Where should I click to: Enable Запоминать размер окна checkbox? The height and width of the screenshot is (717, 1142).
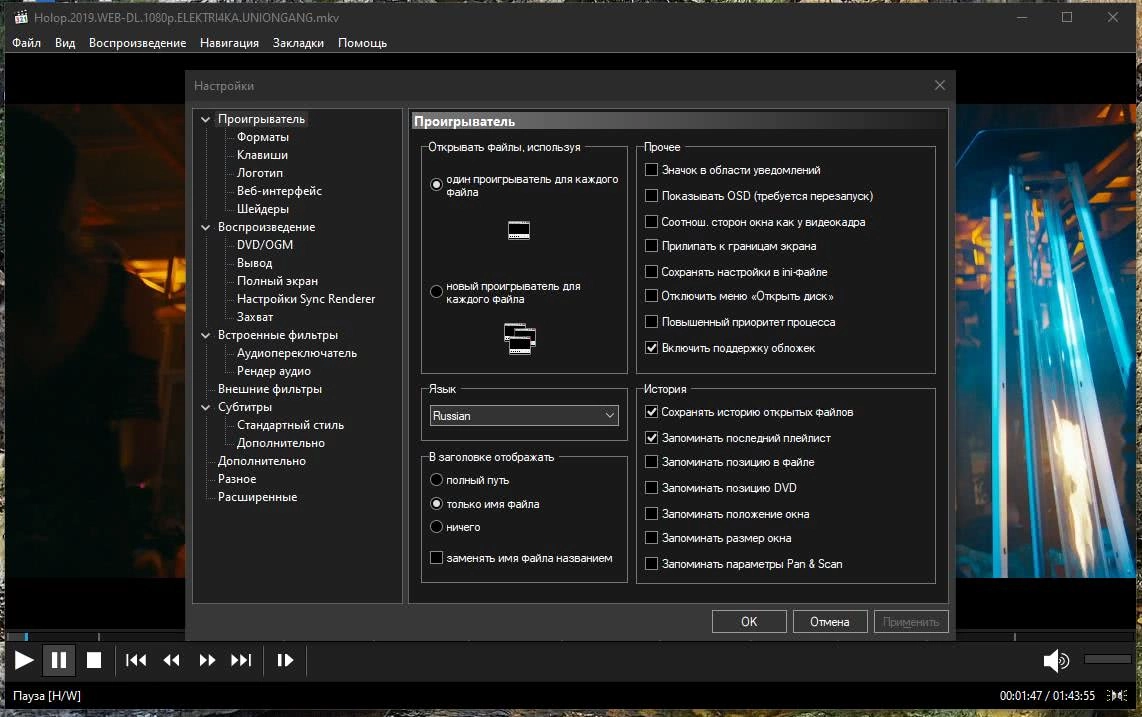click(652, 538)
